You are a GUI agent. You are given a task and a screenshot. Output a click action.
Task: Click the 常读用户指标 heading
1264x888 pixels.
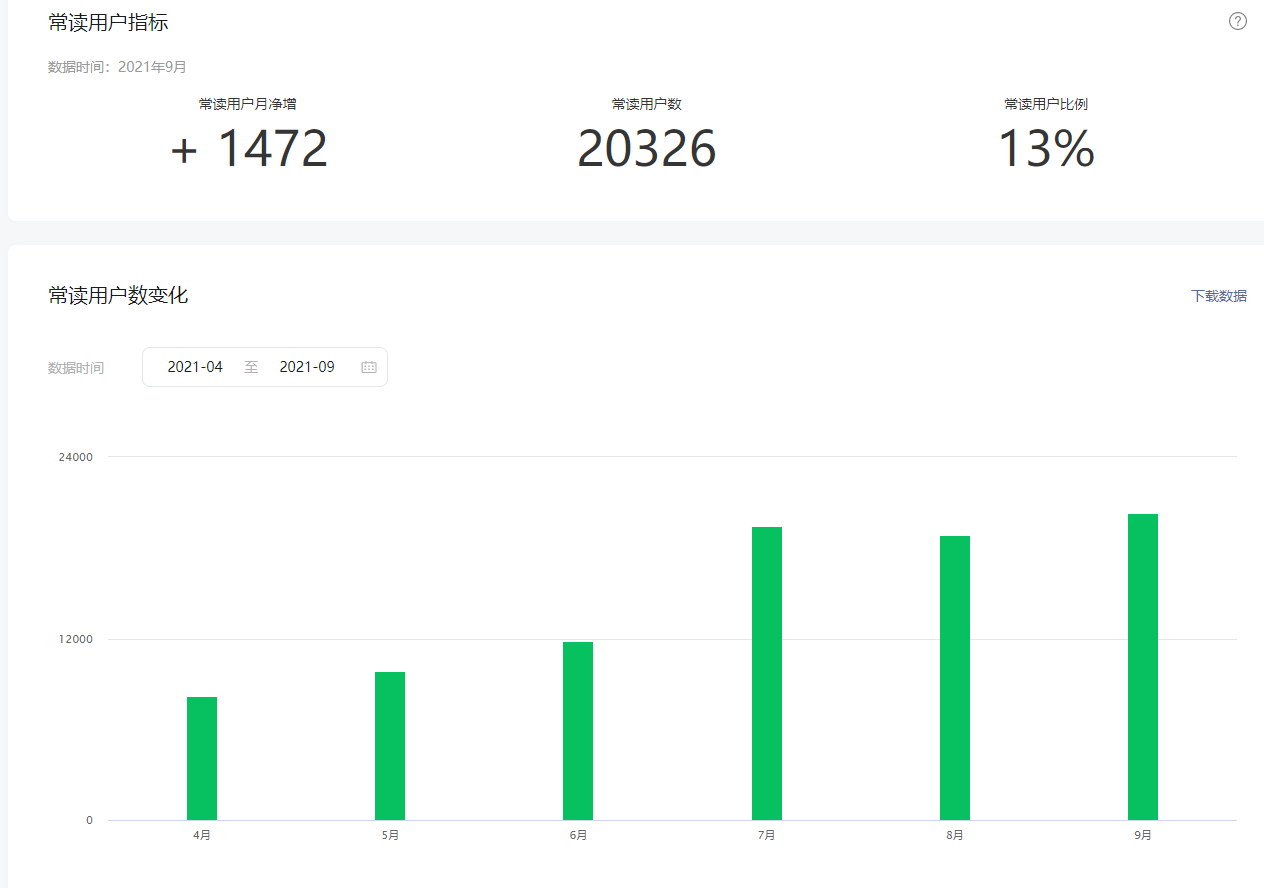(108, 22)
